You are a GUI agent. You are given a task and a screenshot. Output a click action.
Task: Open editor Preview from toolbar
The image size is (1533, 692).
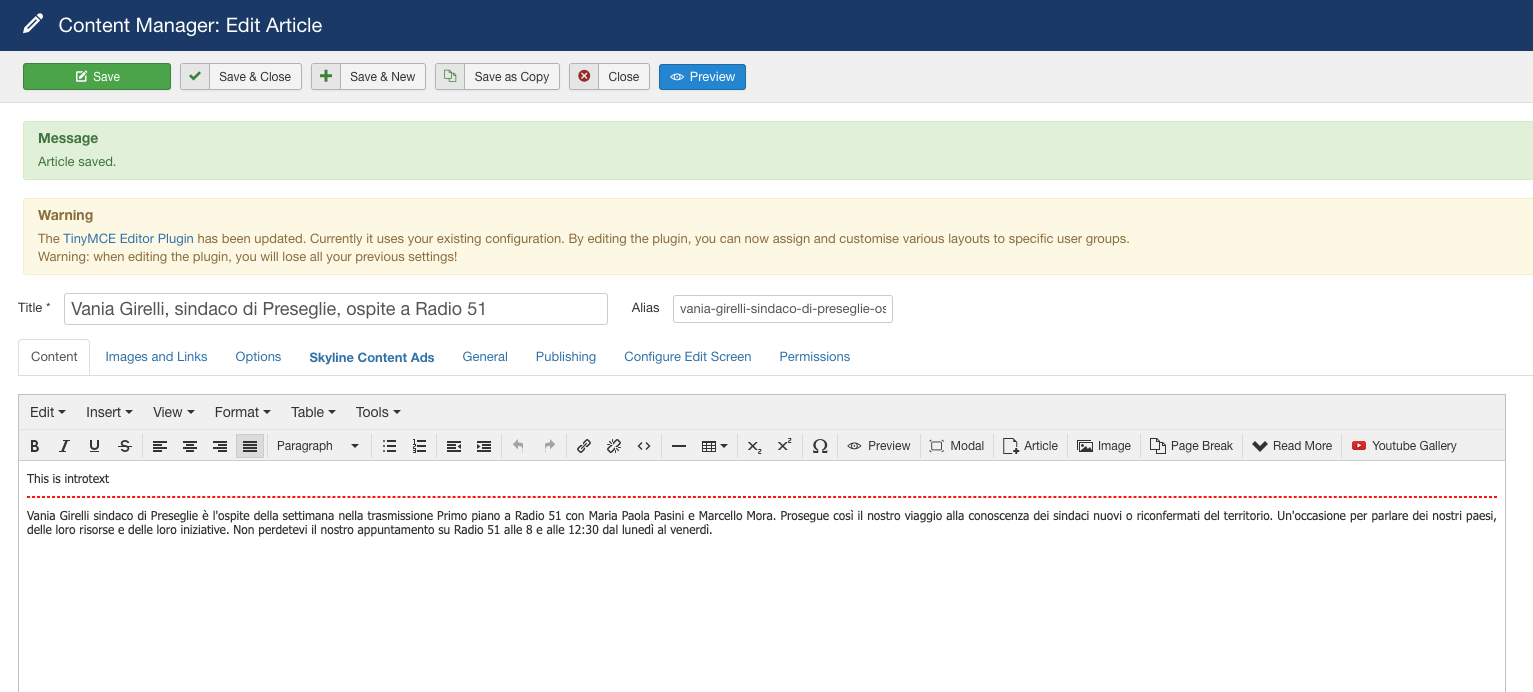point(879,446)
